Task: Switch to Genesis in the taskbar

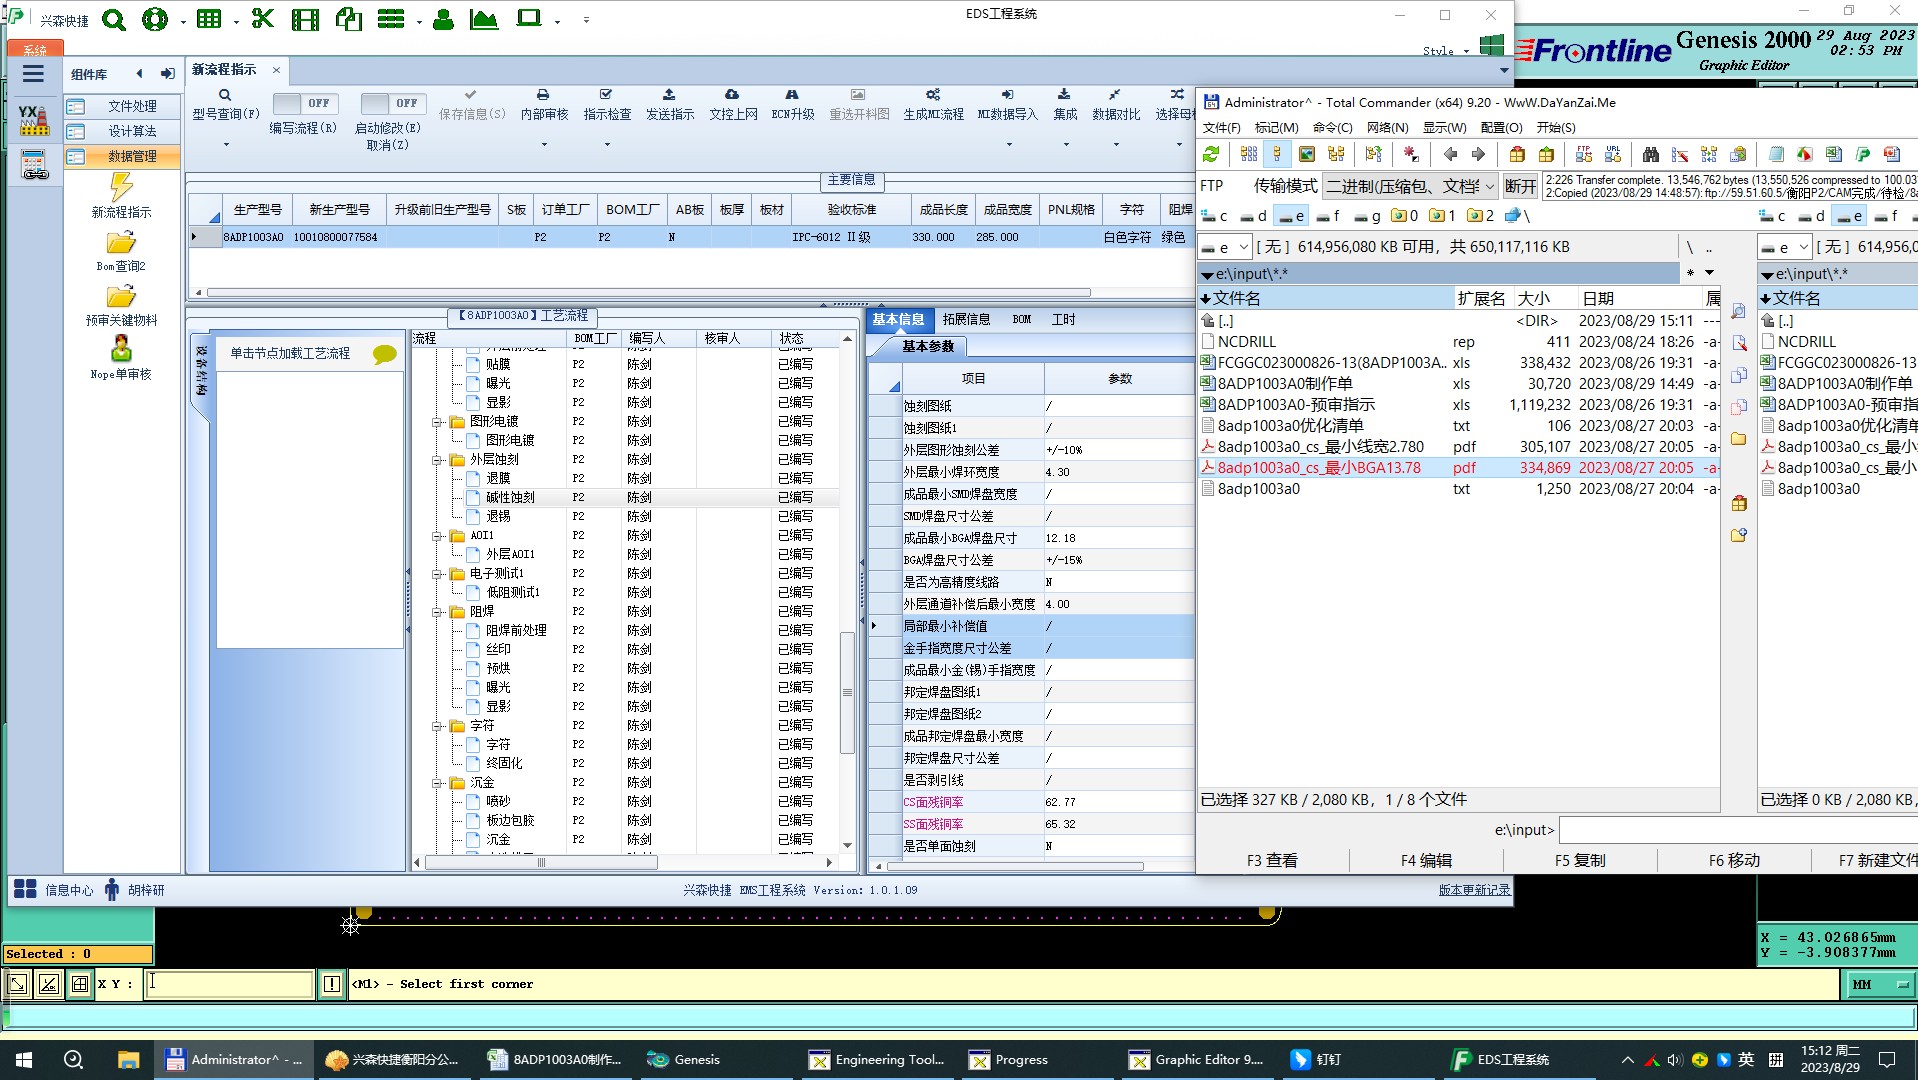Action: pyautogui.click(x=684, y=1060)
